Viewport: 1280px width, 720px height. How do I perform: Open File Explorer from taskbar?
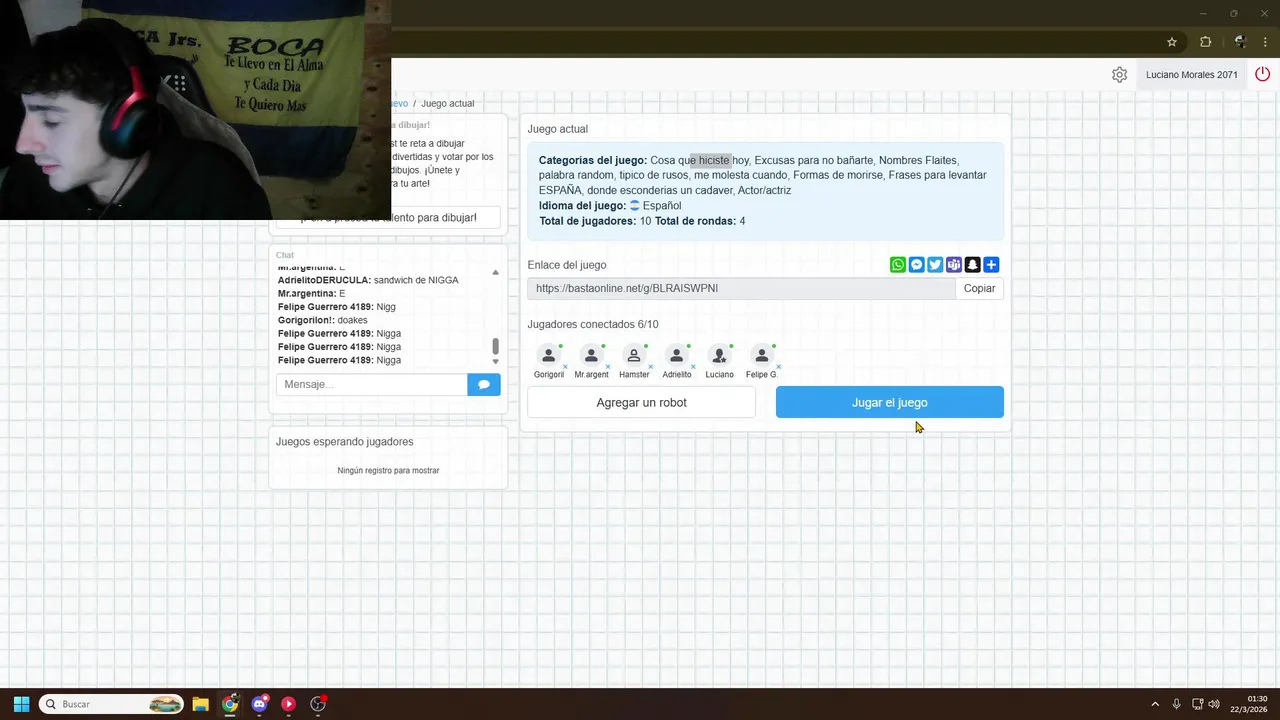tap(200, 704)
